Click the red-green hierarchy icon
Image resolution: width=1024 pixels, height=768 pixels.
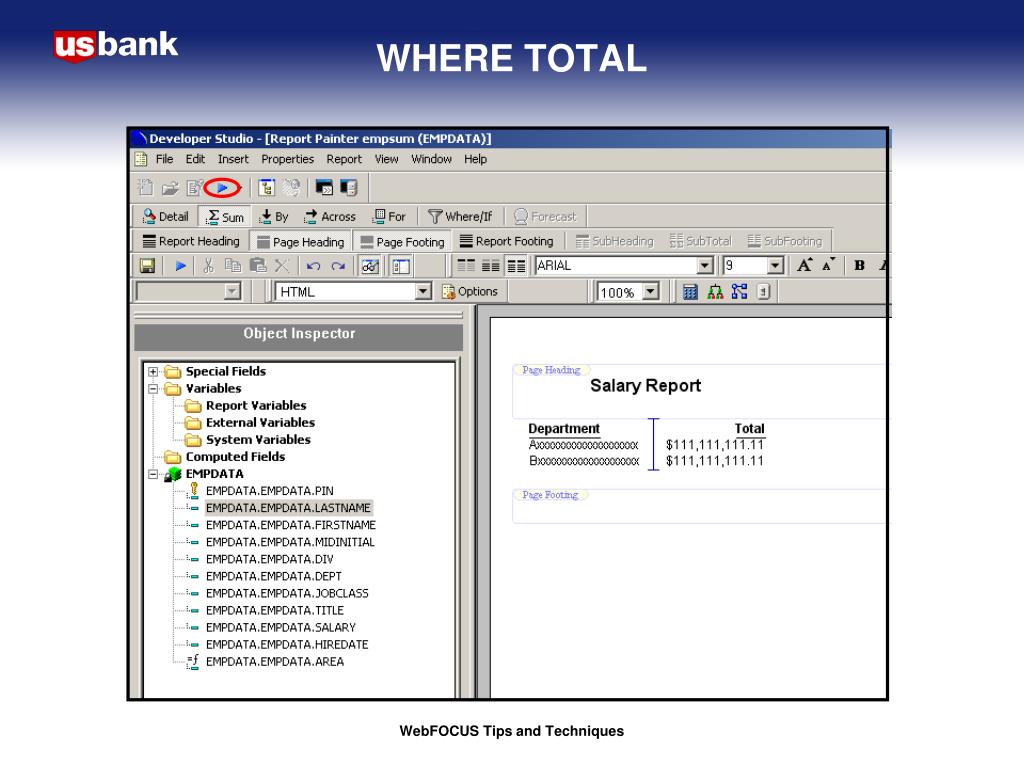[715, 292]
